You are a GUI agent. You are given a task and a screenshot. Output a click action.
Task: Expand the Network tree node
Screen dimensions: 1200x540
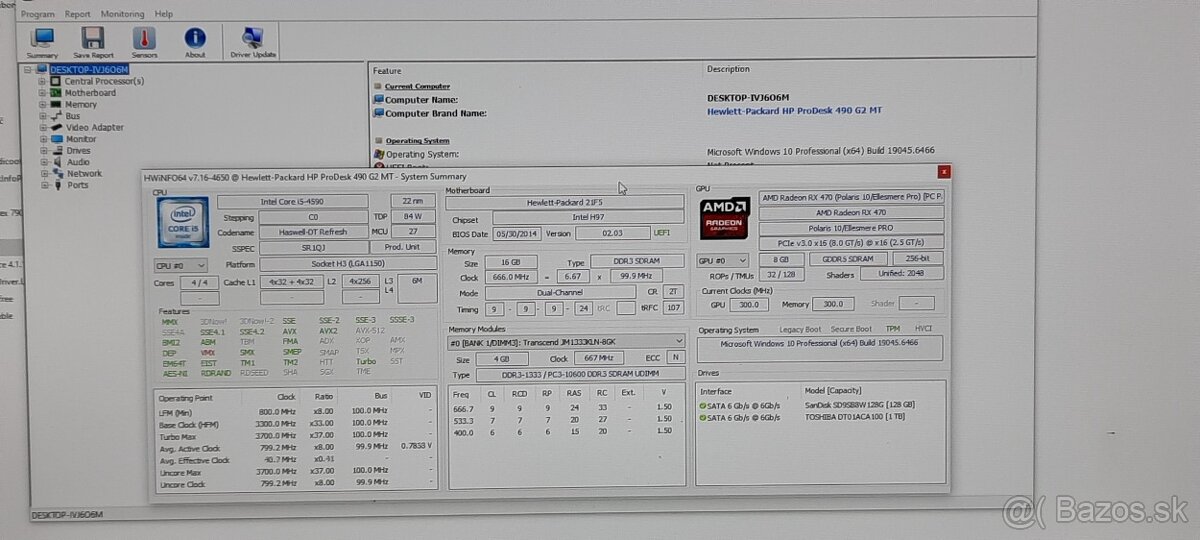click(43, 173)
